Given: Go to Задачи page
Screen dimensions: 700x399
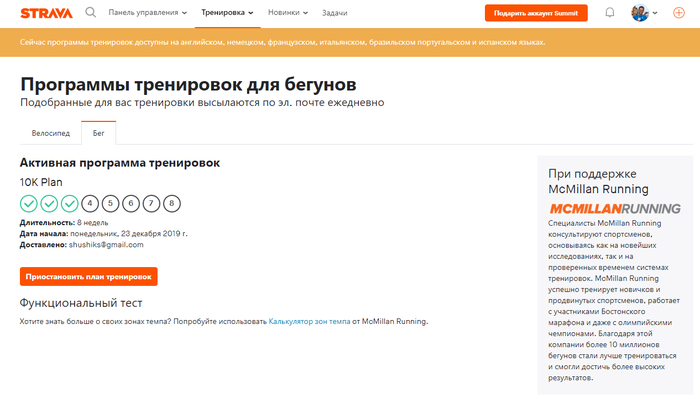Looking at the screenshot, I should pyautogui.click(x=334, y=13).
